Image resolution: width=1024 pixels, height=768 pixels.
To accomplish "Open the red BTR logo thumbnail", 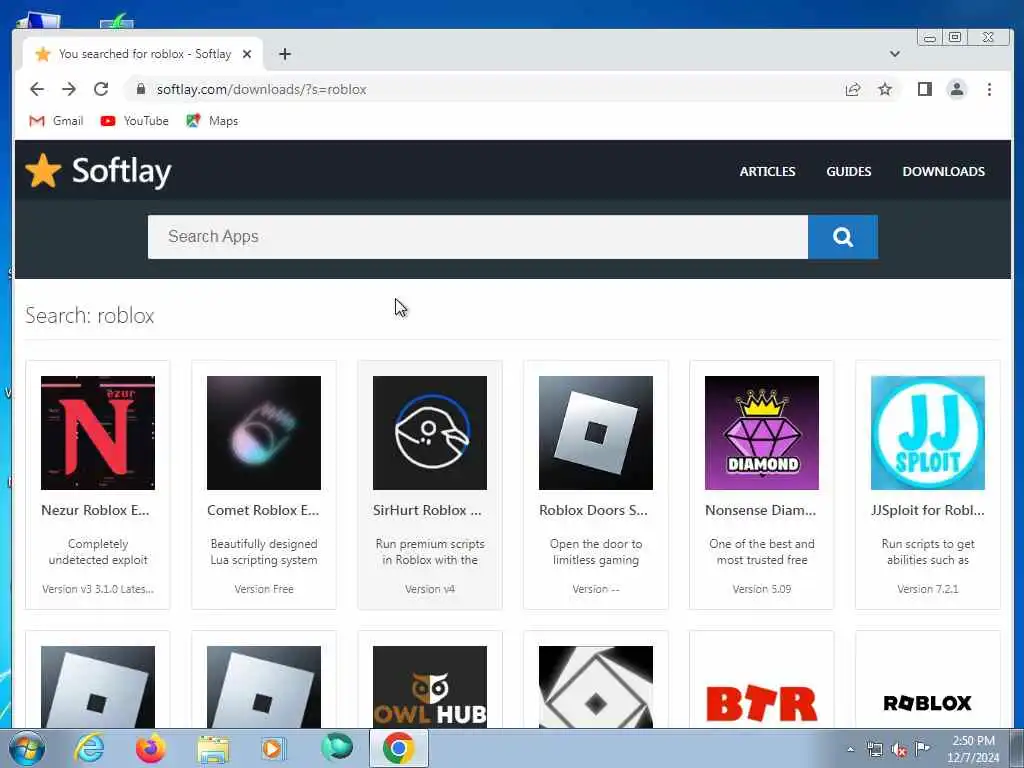I will click(x=761, y=687).
